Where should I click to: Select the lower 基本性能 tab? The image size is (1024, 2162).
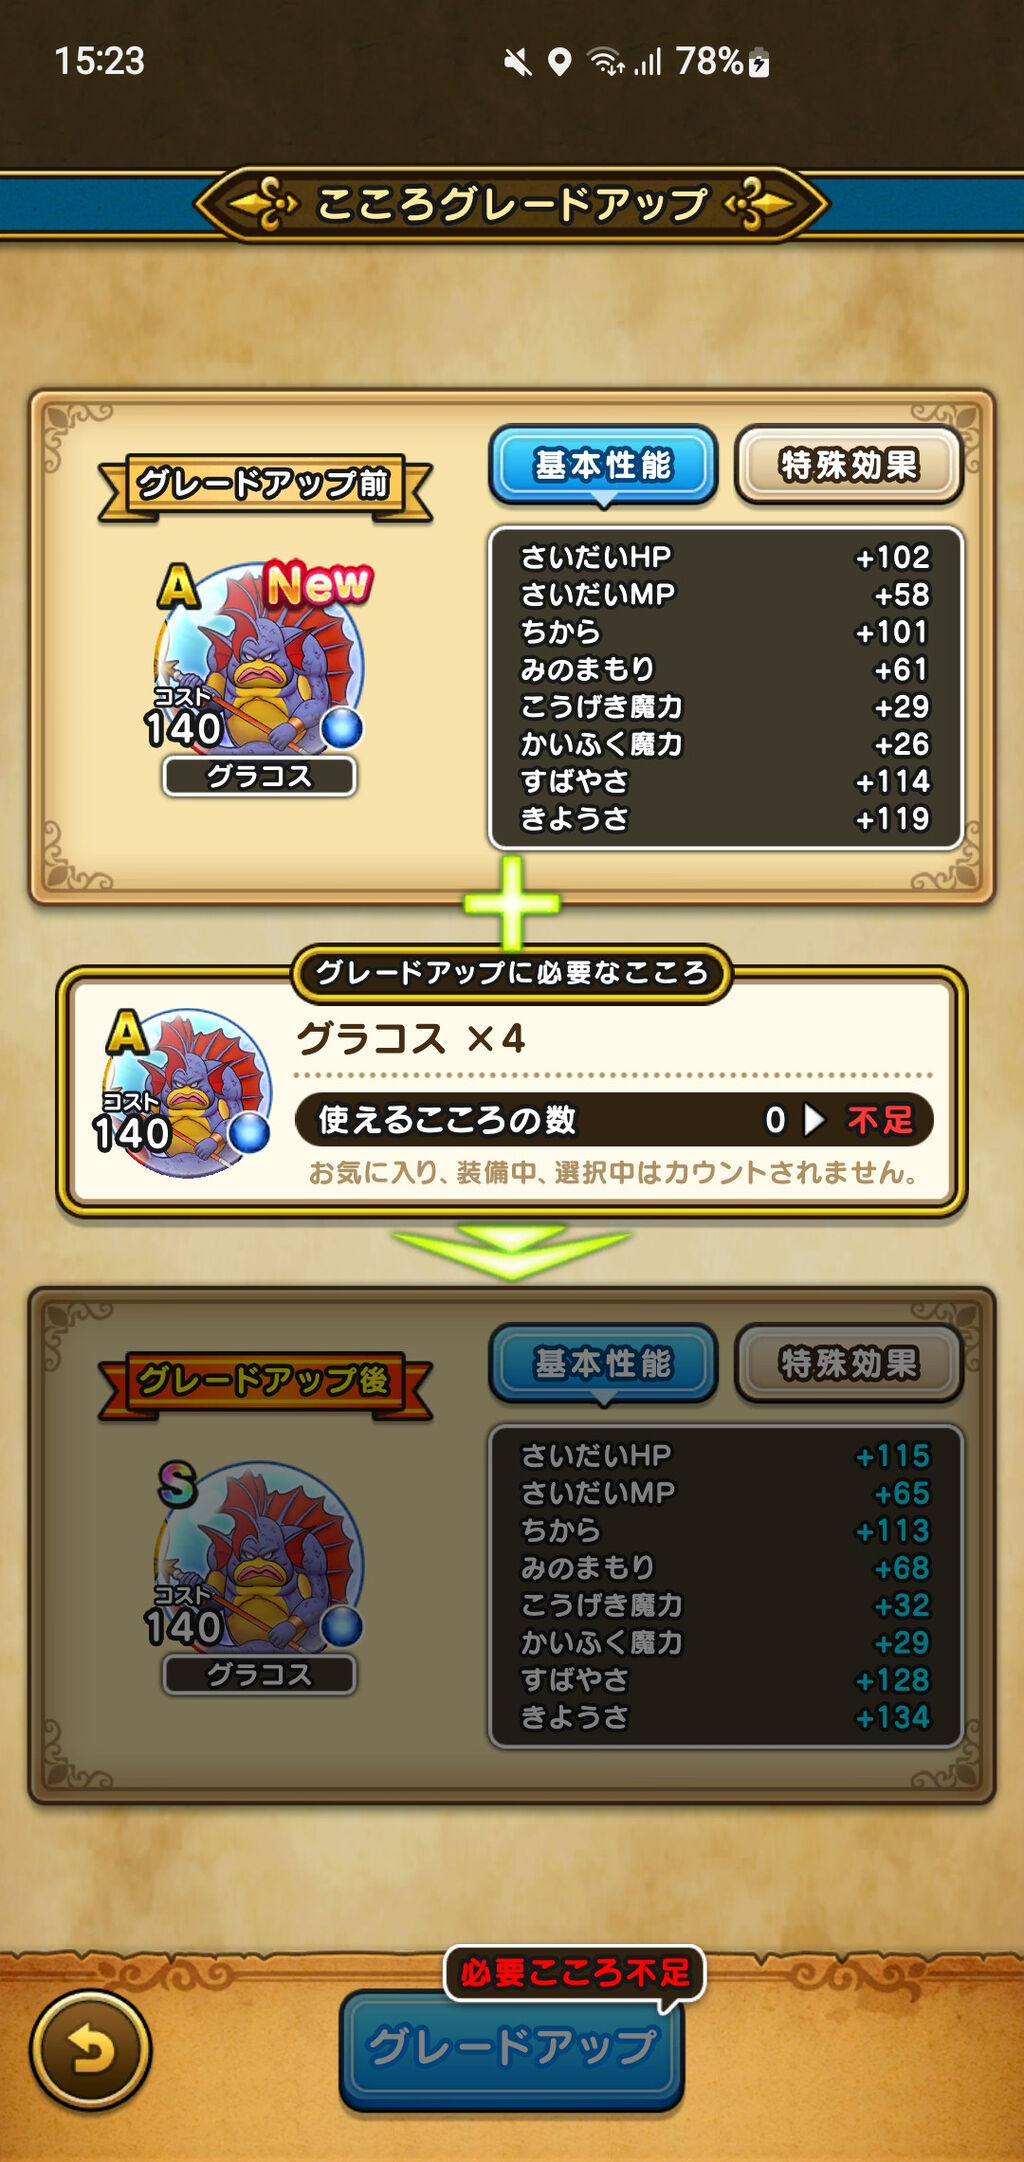point(603,1363)
